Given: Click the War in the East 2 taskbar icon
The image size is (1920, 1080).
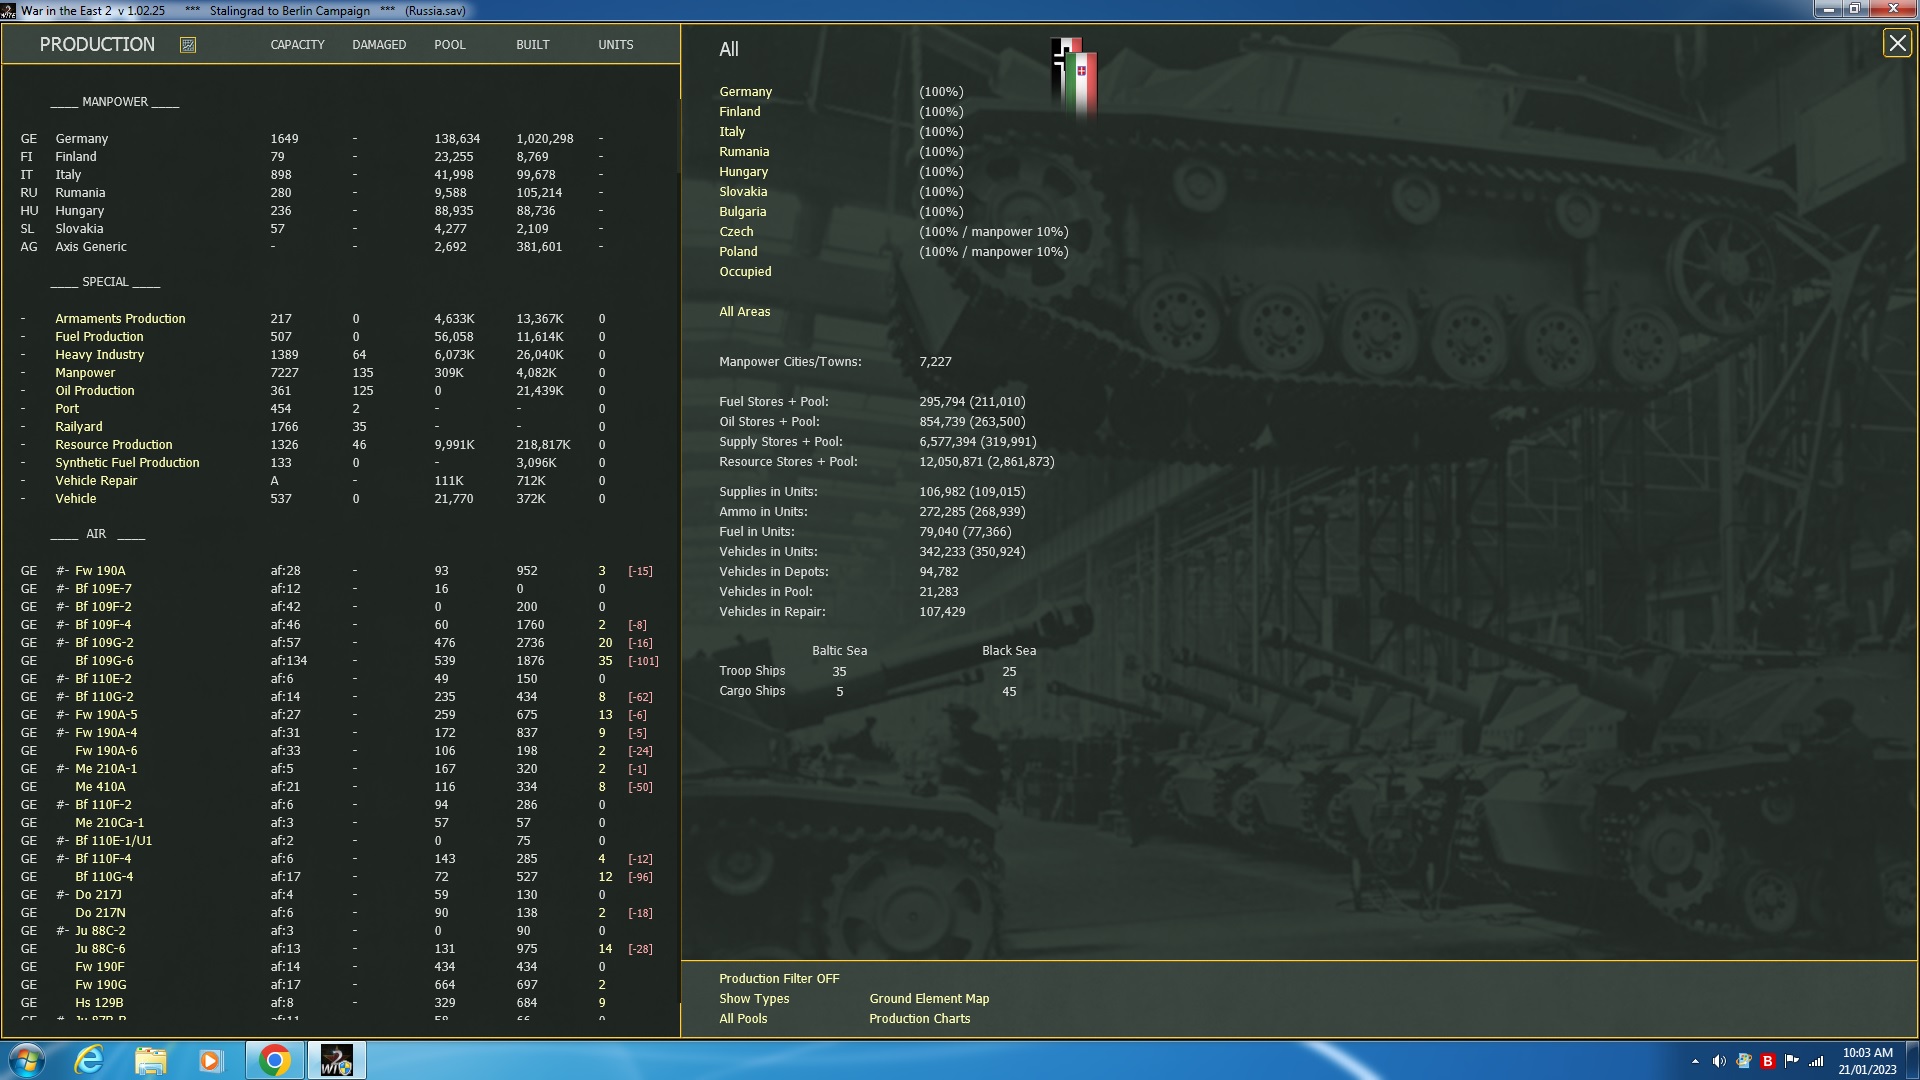Looking at the screenshot, I should click(x=336, y=1059).
